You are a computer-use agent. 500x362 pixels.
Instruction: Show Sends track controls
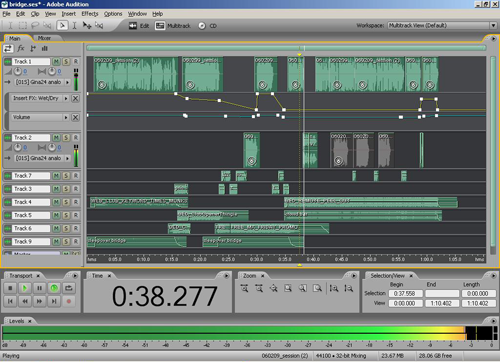pyautogui.click(x=33, y=49)
